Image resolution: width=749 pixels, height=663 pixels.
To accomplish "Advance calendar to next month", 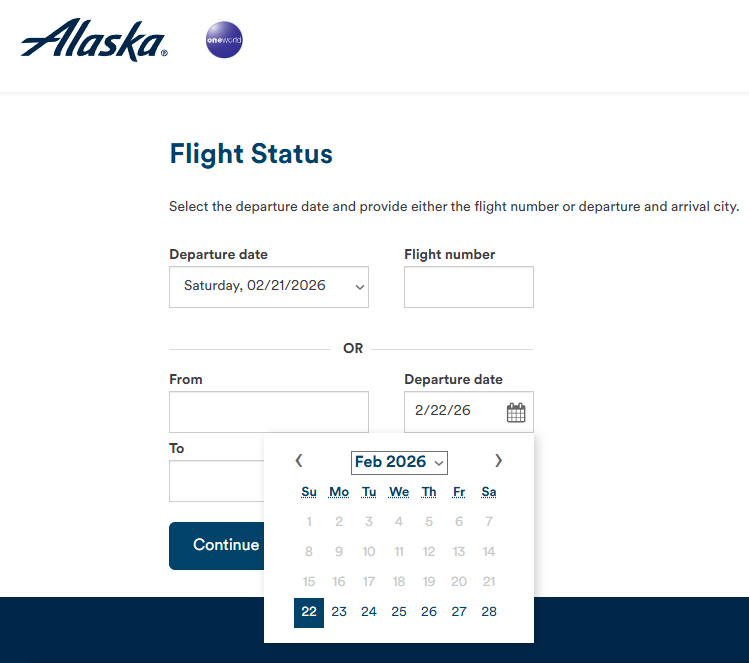I will click(x=499, y=461).
